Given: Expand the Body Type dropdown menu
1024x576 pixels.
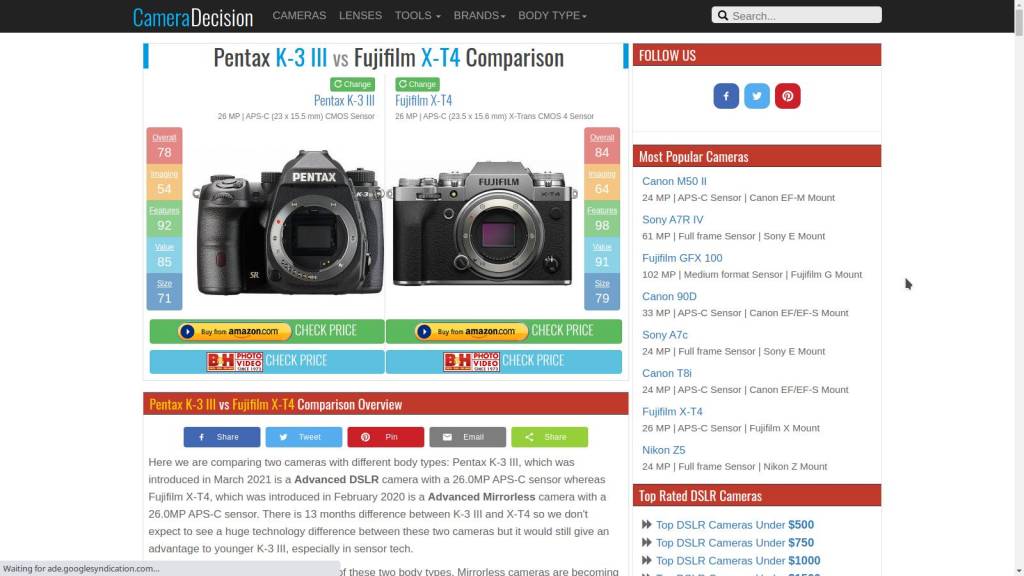Looking at the screenshot, I should pyautogui.click(x=552, y=16).
